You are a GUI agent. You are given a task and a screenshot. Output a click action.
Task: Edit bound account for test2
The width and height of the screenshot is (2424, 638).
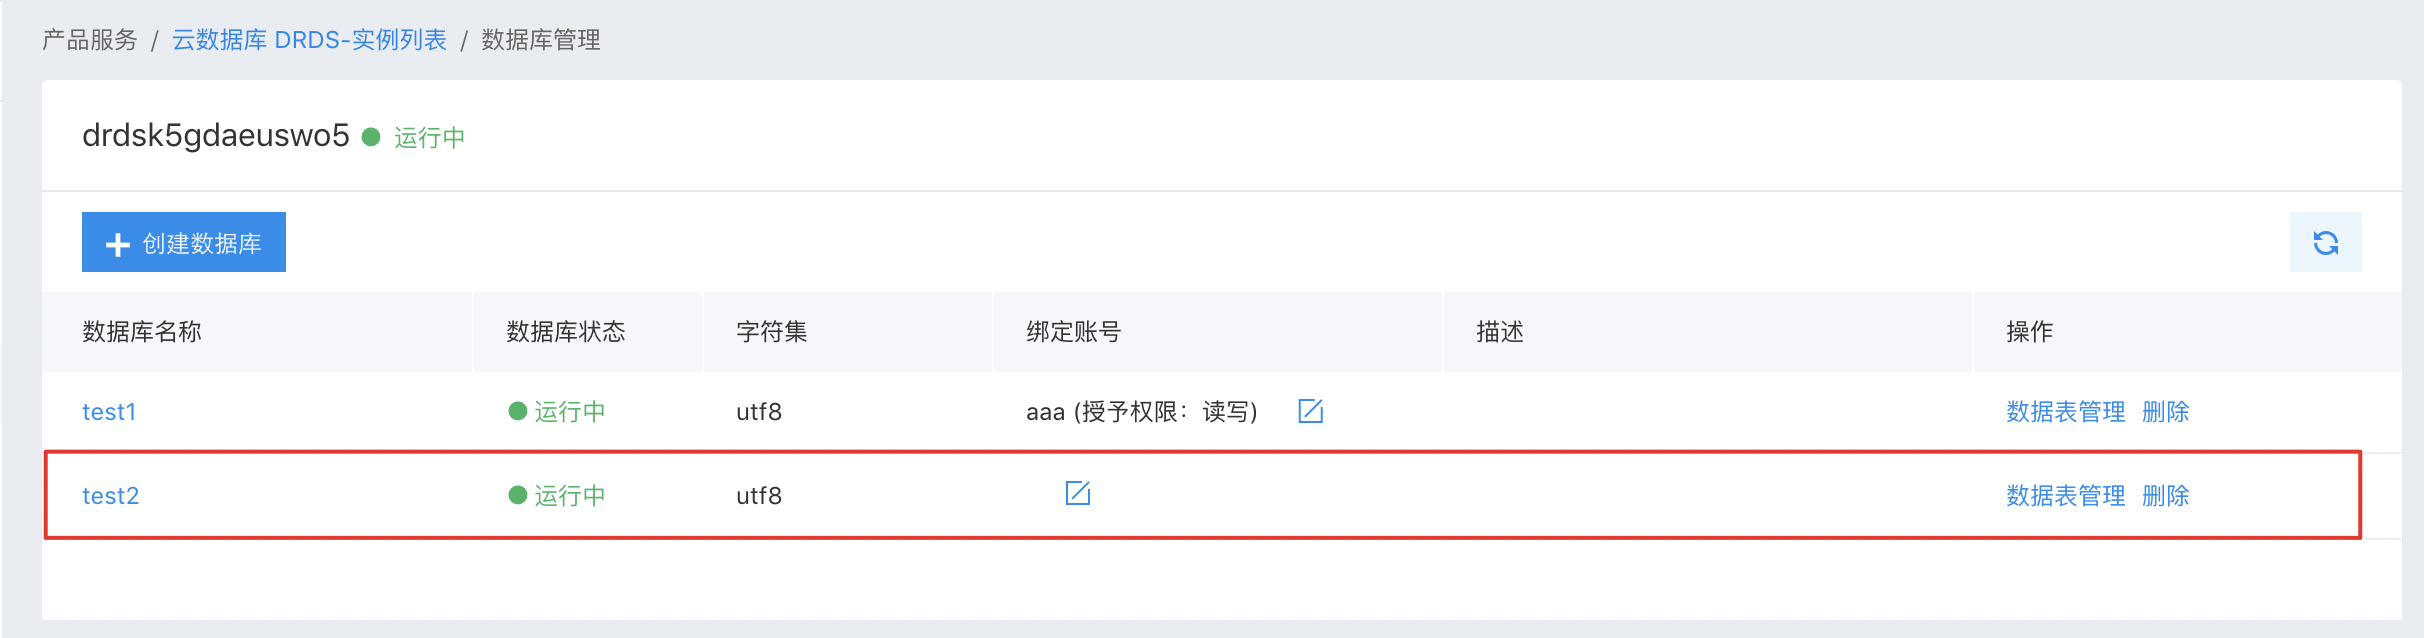tap(1077, 493)
